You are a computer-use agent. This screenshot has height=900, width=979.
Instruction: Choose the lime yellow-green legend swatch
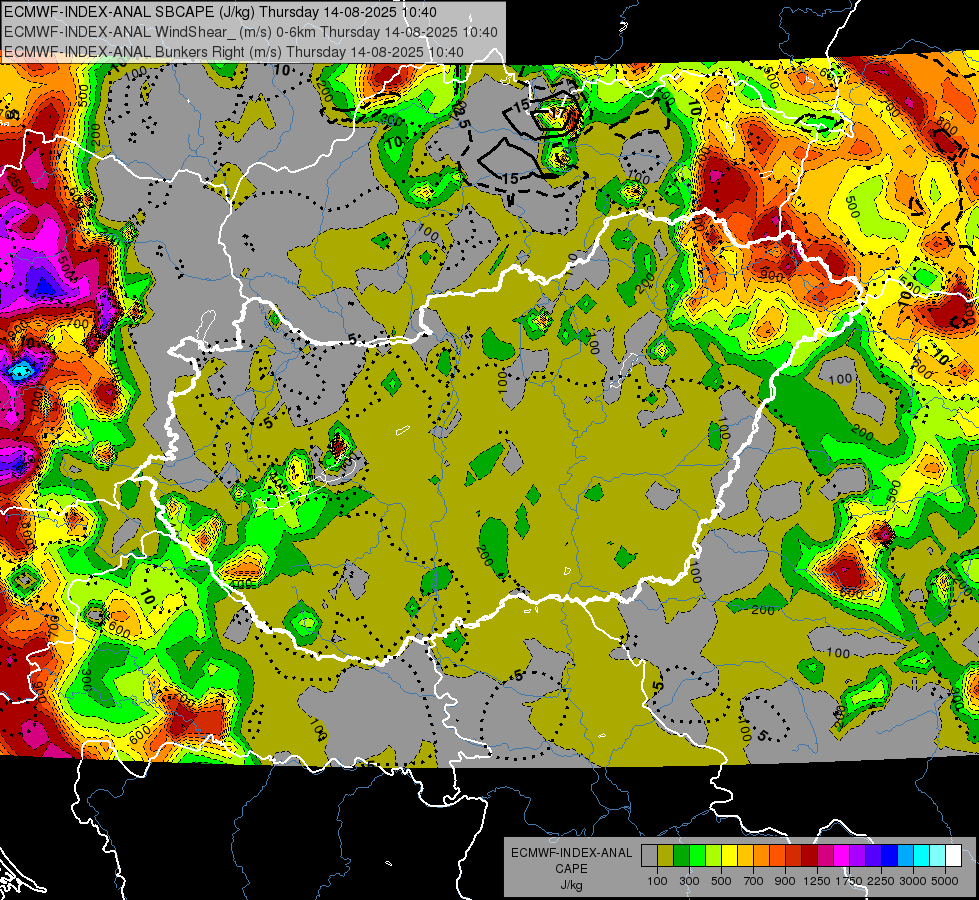tap(714, 856)
